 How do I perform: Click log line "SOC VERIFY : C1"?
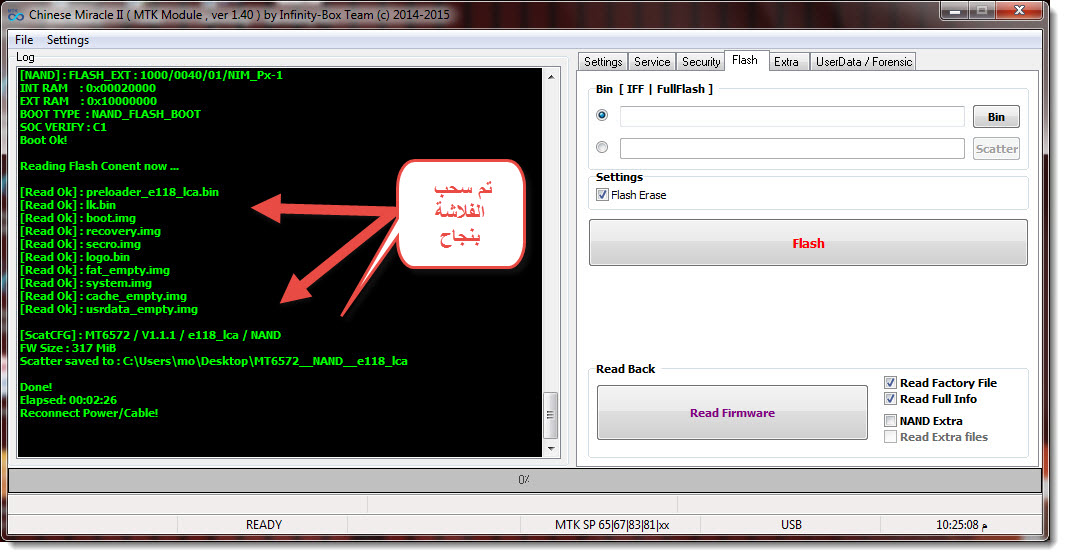[63, 127]
